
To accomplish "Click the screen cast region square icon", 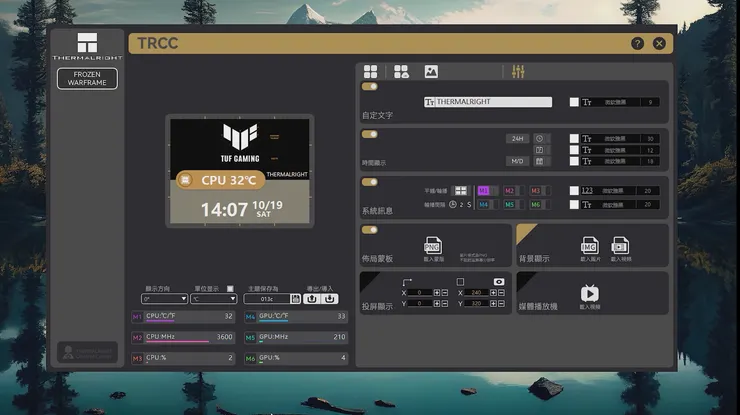I will 460,282.
